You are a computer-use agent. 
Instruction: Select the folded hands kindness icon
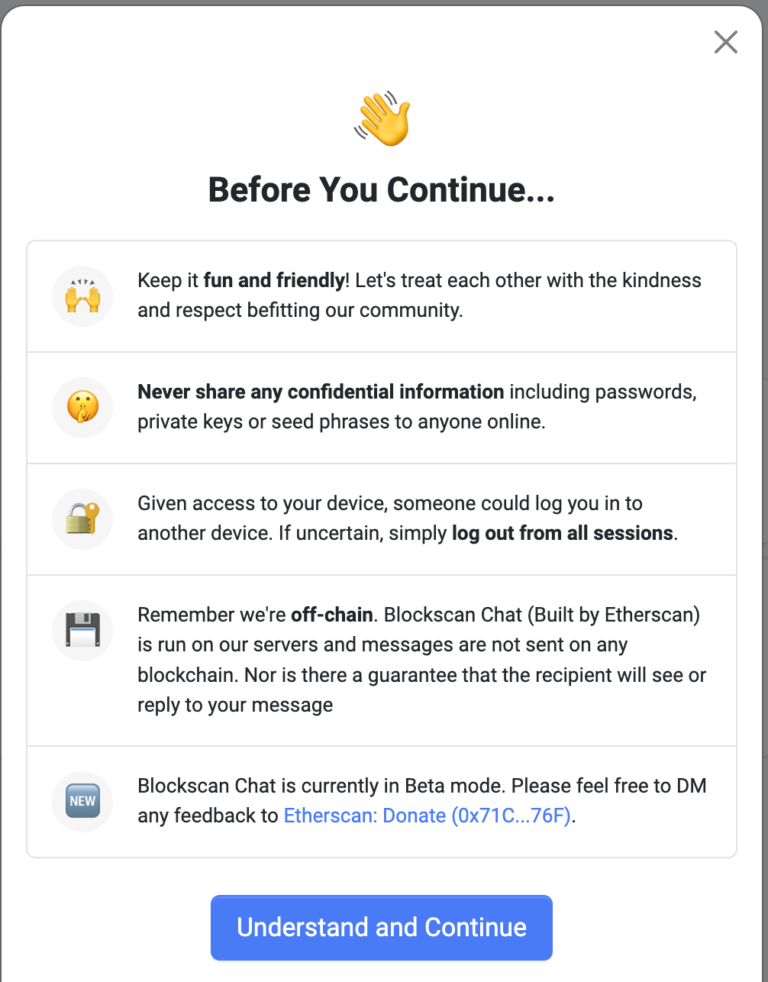82,295
